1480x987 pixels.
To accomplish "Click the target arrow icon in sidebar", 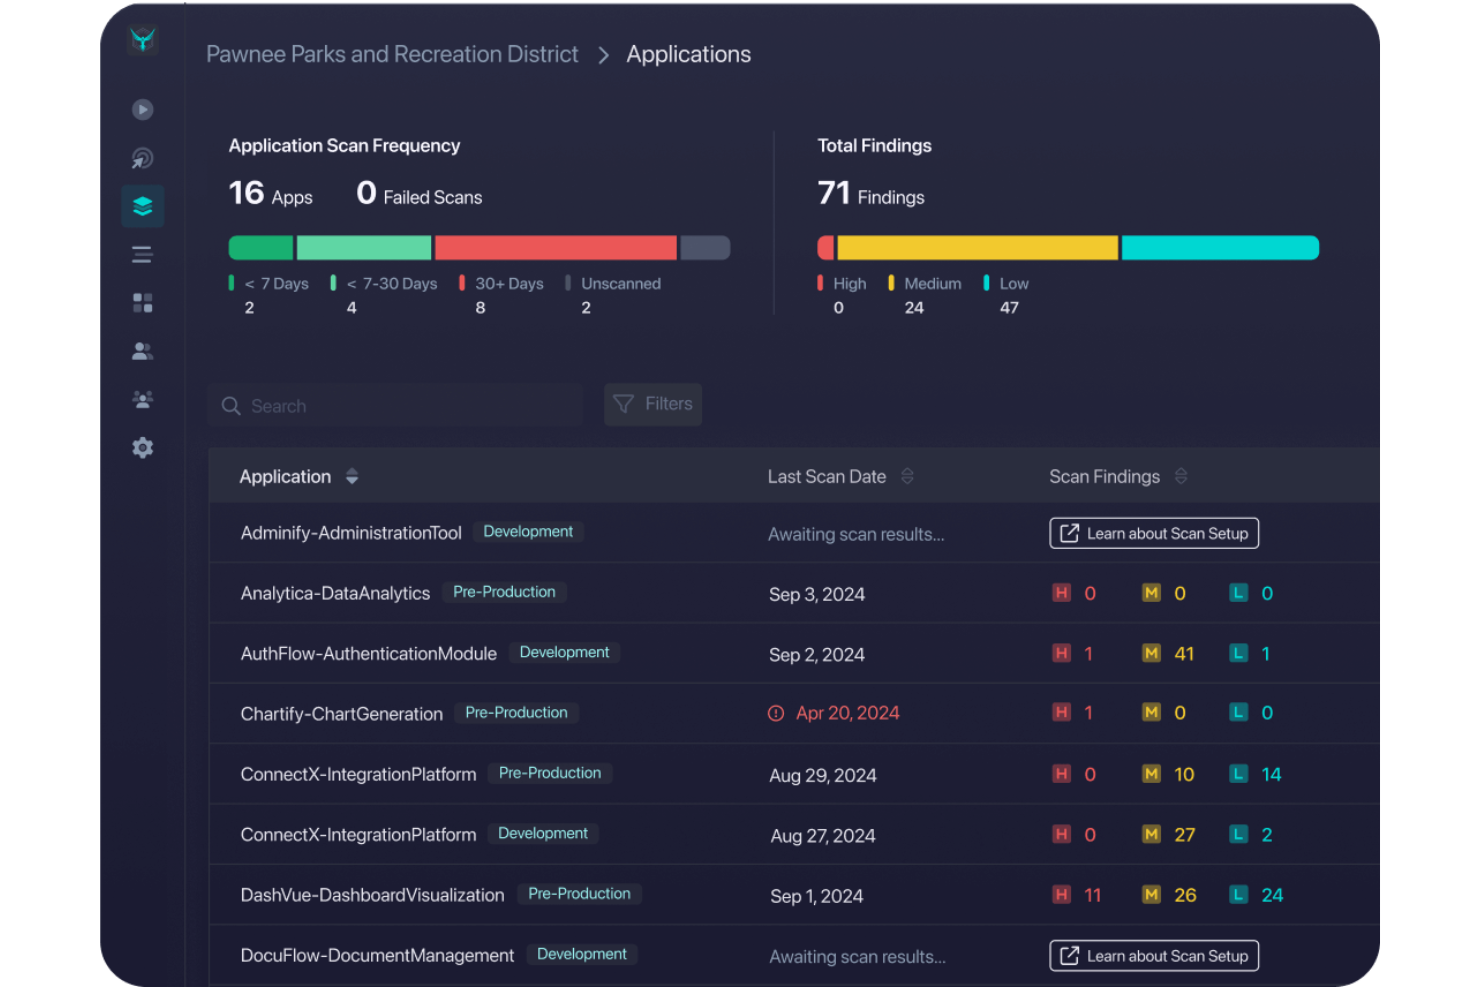I will click(142, 157).
